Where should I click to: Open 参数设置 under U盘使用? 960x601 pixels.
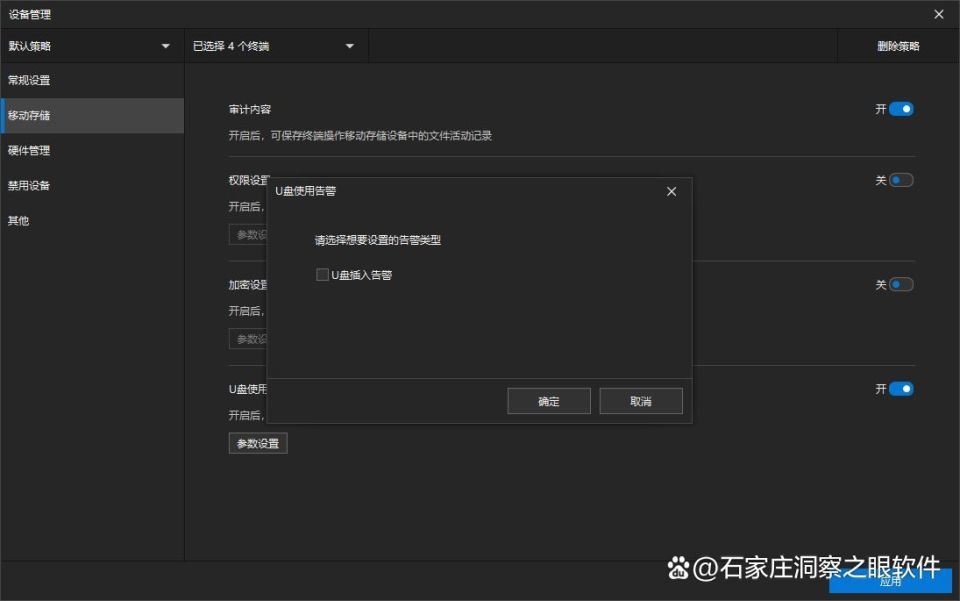click(258, 443)
